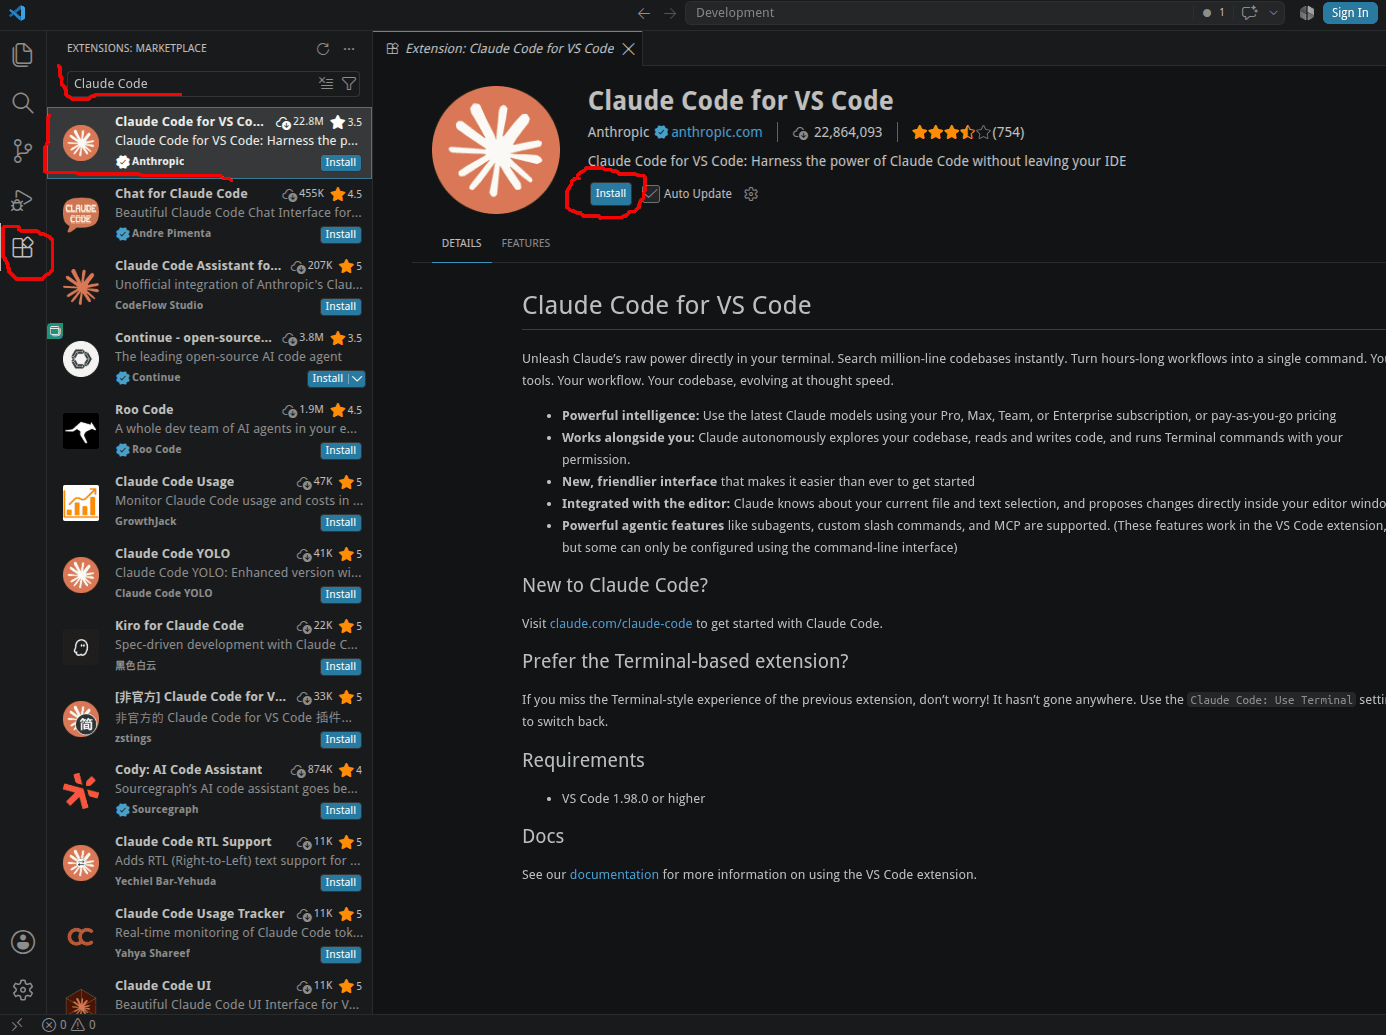The height and width of the screenshot is (1035, 1386).
Task: Install the Roo Code extension
Action: coord(341,451)
